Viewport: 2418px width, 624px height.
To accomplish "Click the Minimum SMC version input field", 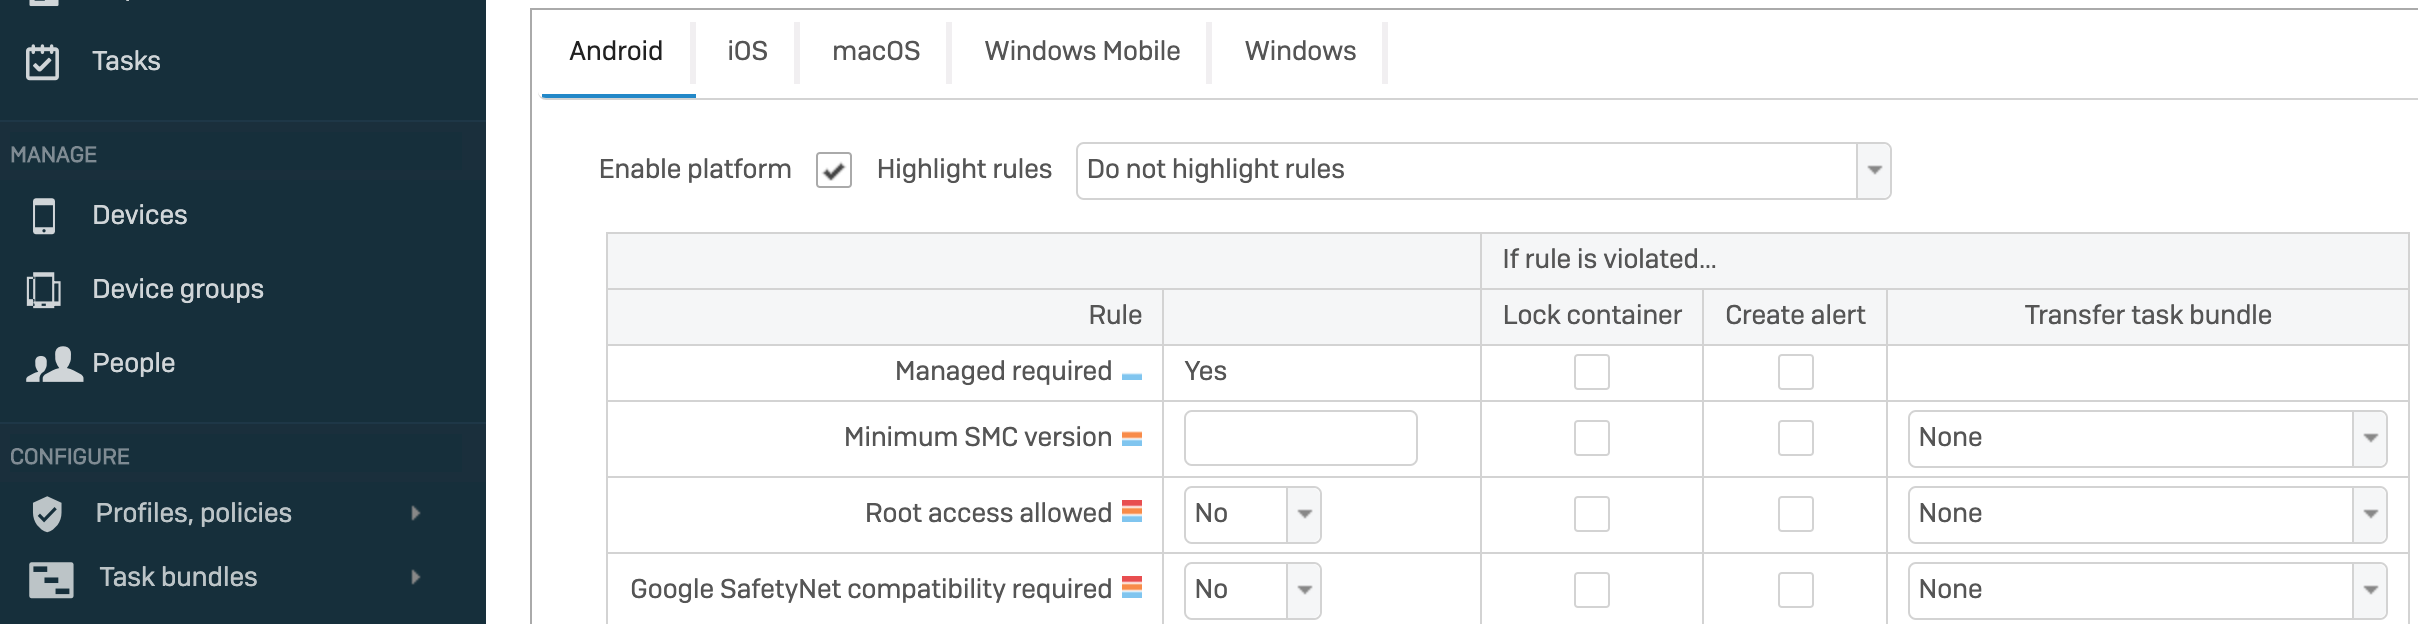I will click(x=1300, y=438).
